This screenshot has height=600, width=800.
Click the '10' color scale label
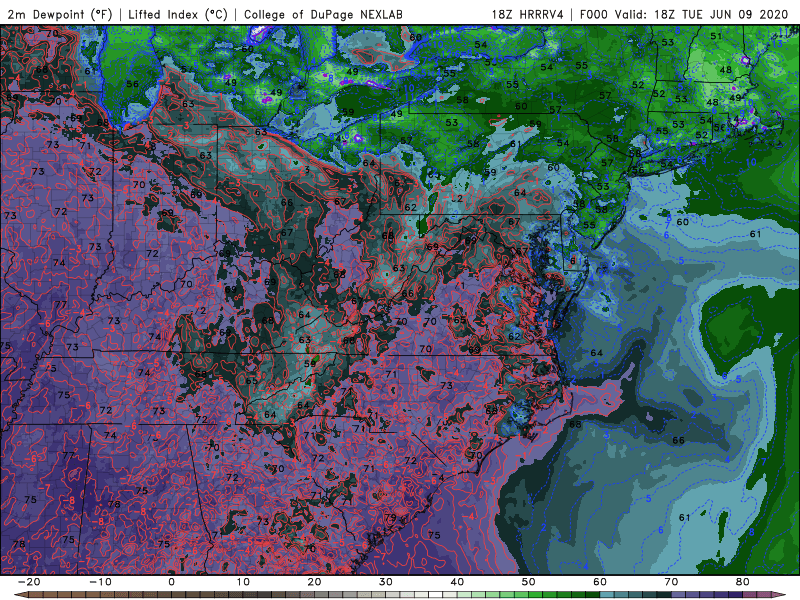pos(243,582)
